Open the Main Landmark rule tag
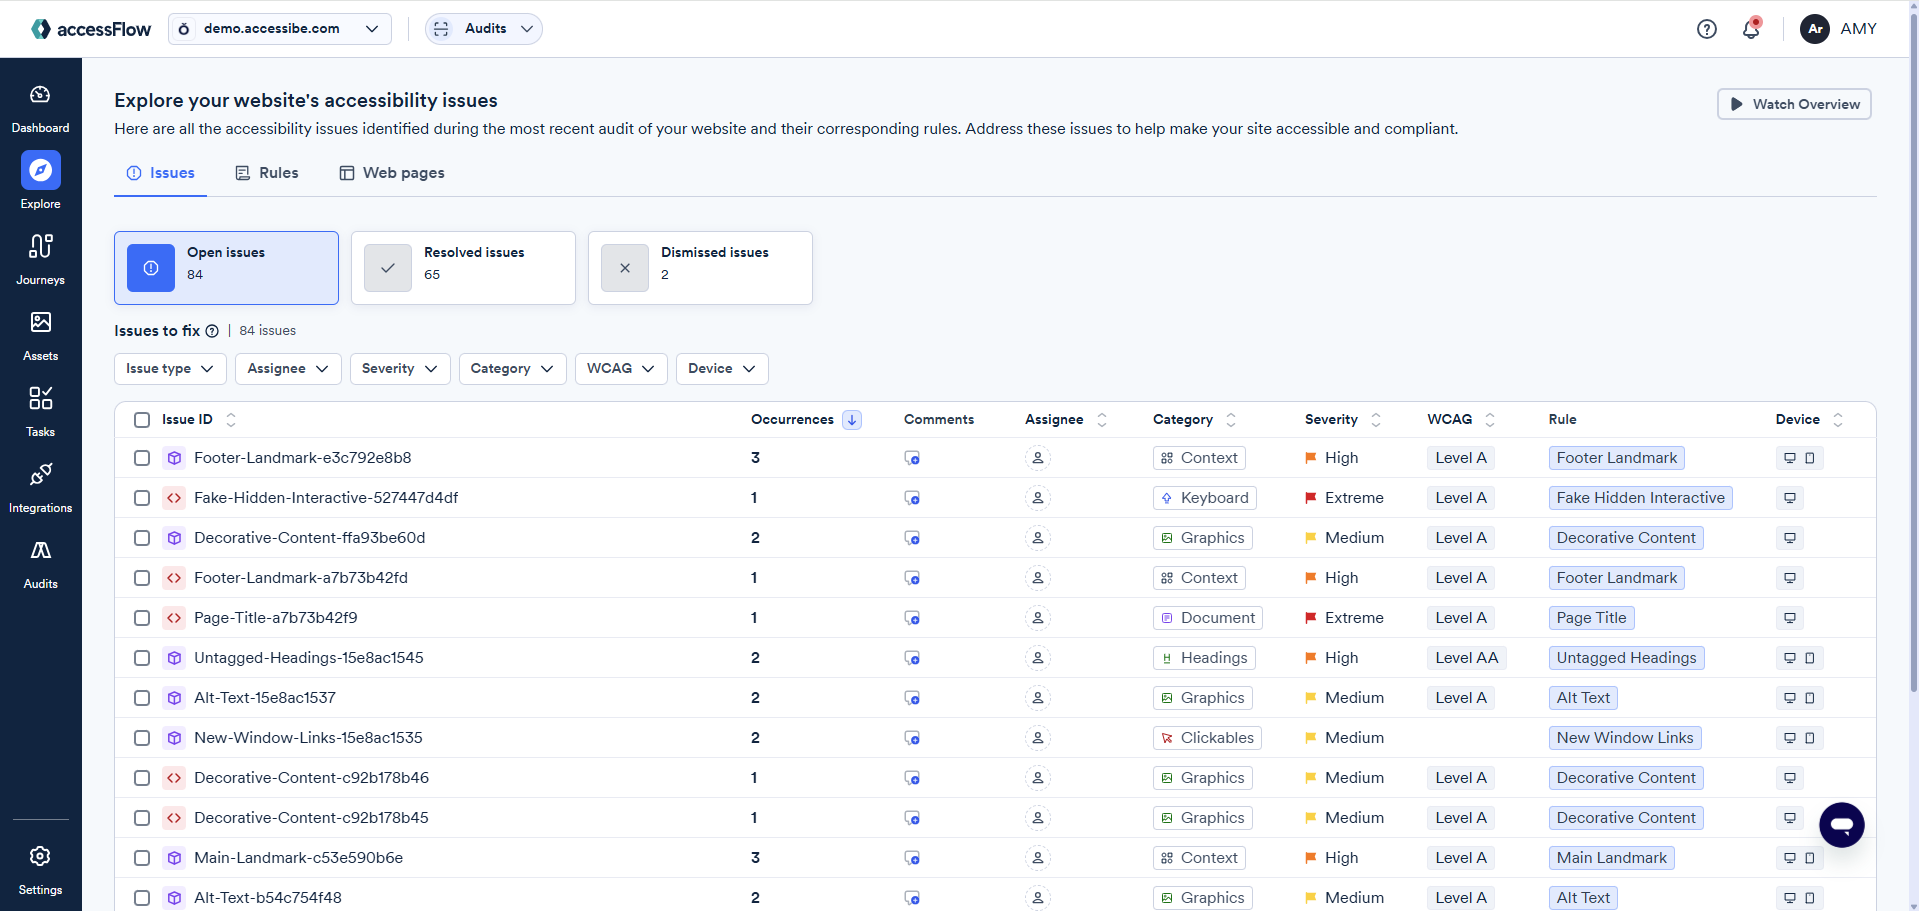1920x911 pixels. 1611,858
